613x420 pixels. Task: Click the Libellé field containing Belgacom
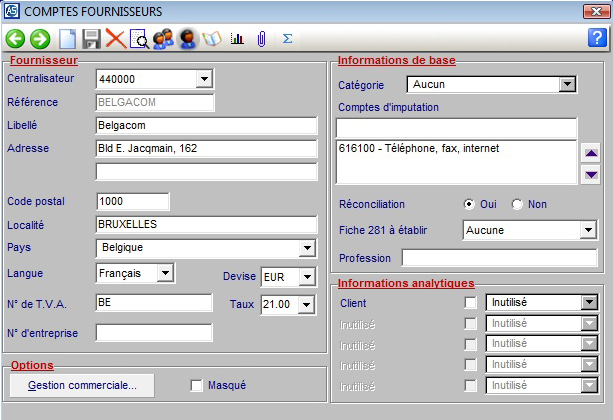coord(206,126)
